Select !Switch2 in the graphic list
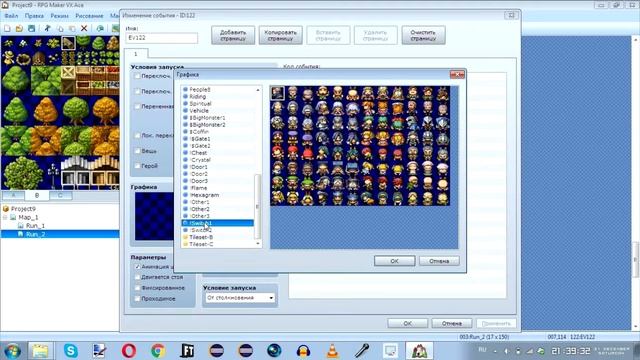Image resolution: width=640 pixels, height=360 pixels. point(200,230)
